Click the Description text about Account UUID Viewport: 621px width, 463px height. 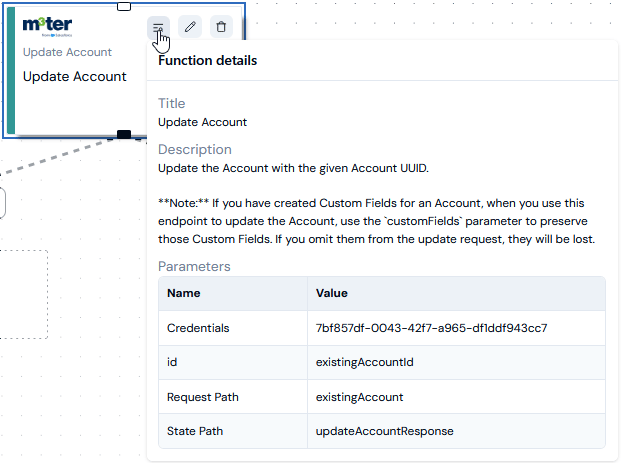click(x=293, y=168)
